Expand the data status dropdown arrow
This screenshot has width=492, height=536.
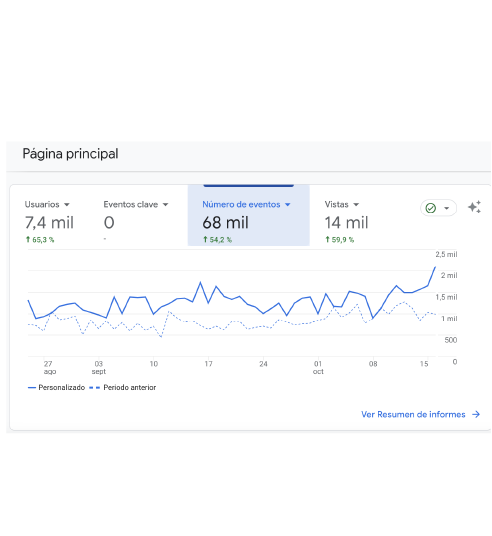447,208
